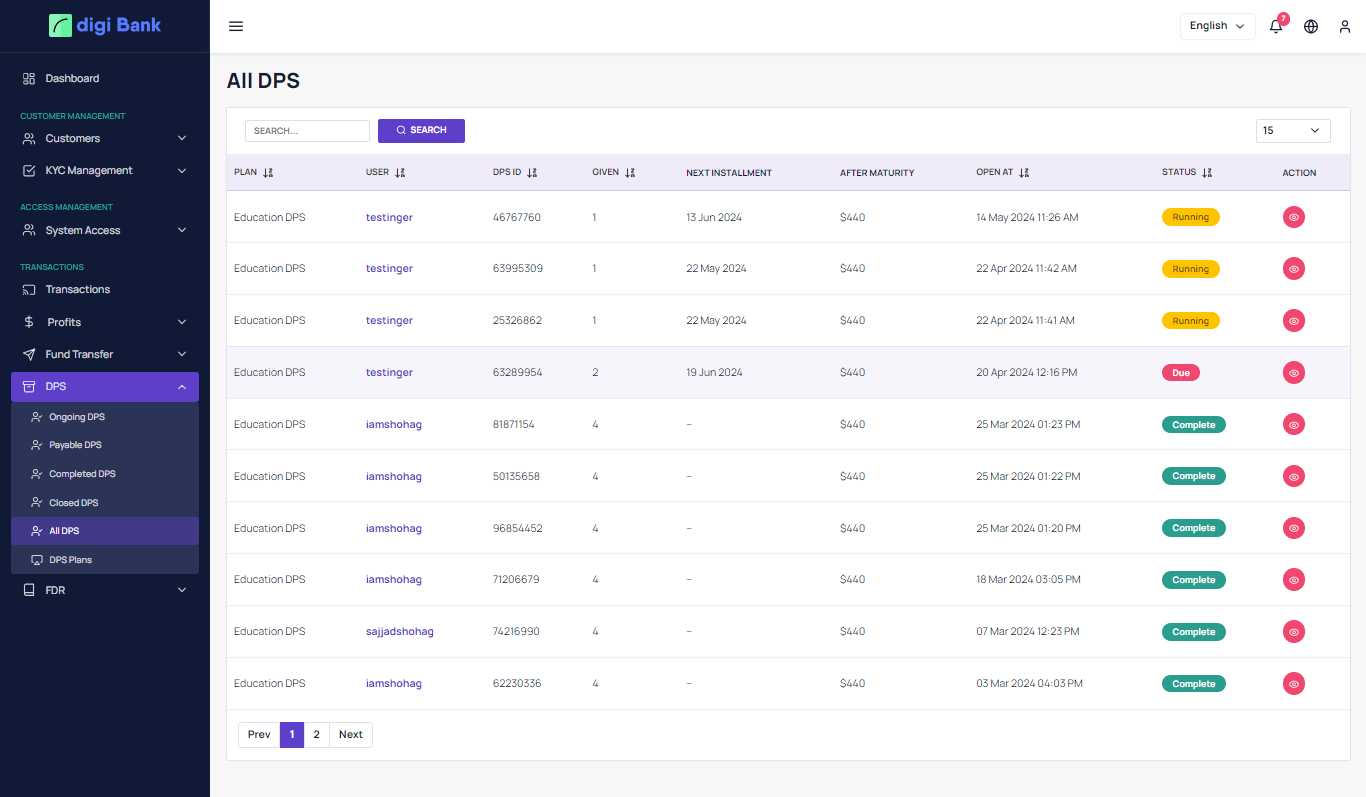
Task: Open Completed DPS in sidebar
Action: 82,474
